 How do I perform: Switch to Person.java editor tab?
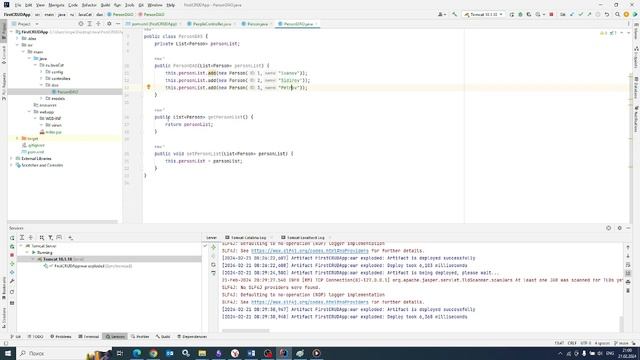(257, 24)
